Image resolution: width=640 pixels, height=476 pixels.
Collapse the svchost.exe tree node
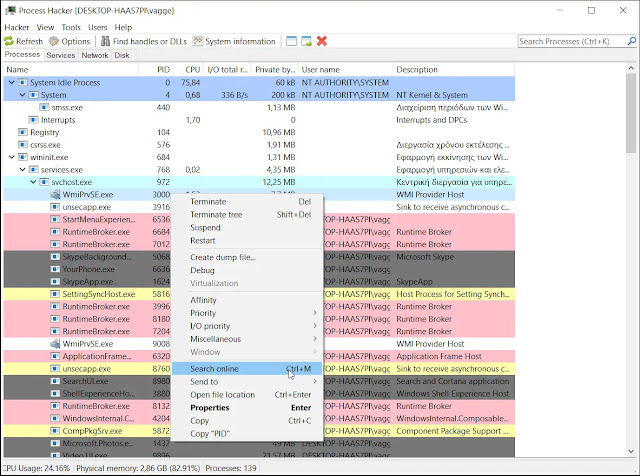33,182
